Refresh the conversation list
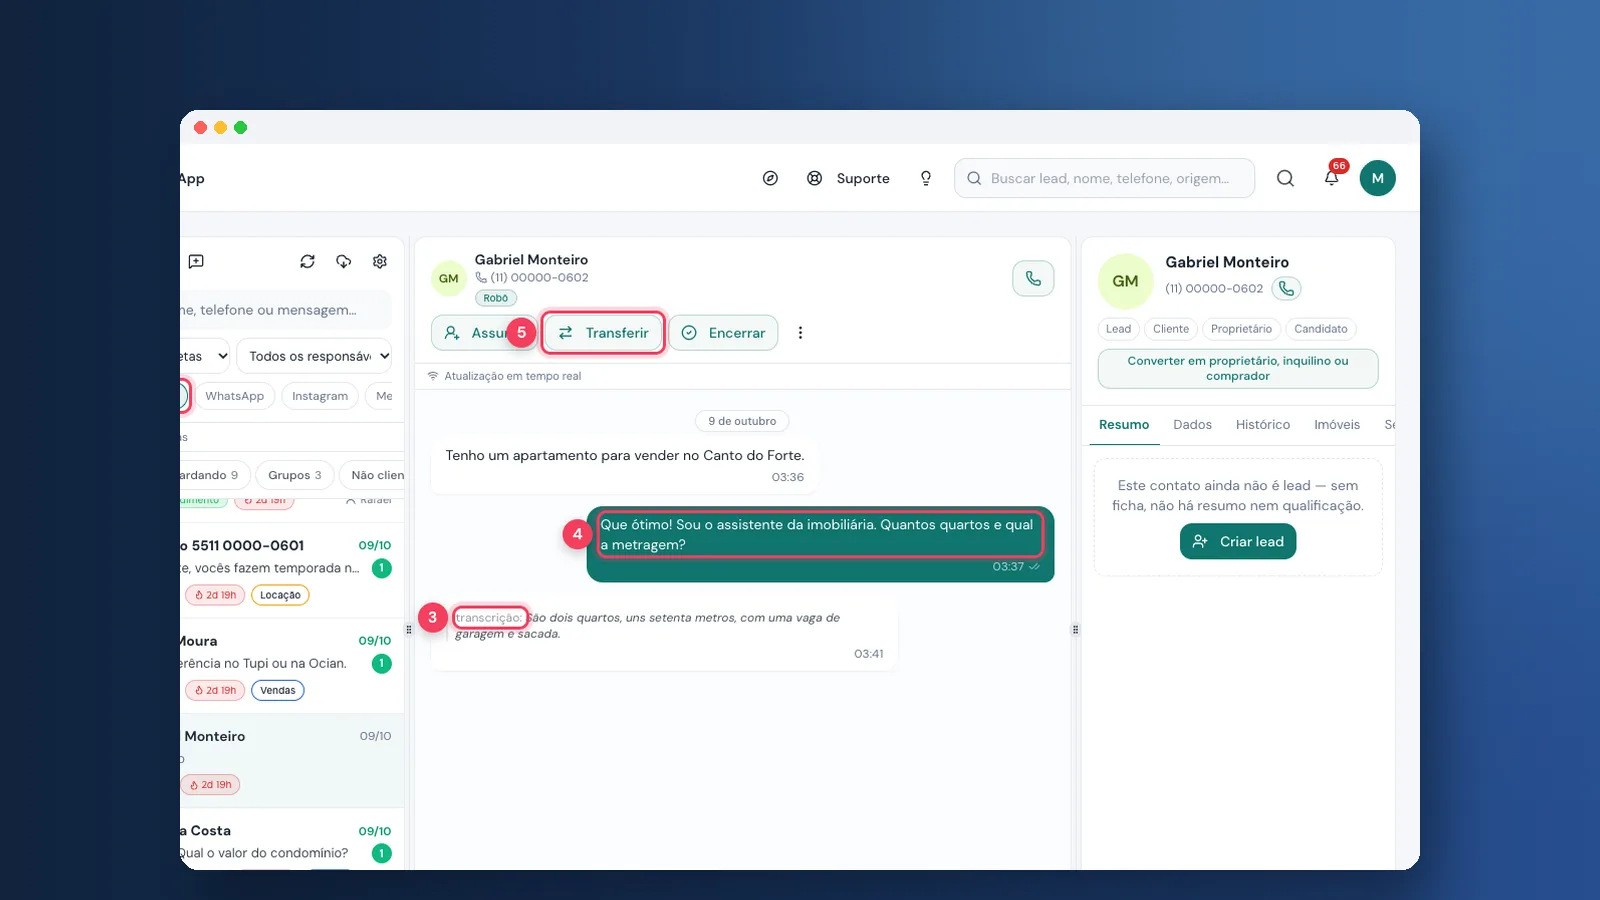 [x=307, y=261]
